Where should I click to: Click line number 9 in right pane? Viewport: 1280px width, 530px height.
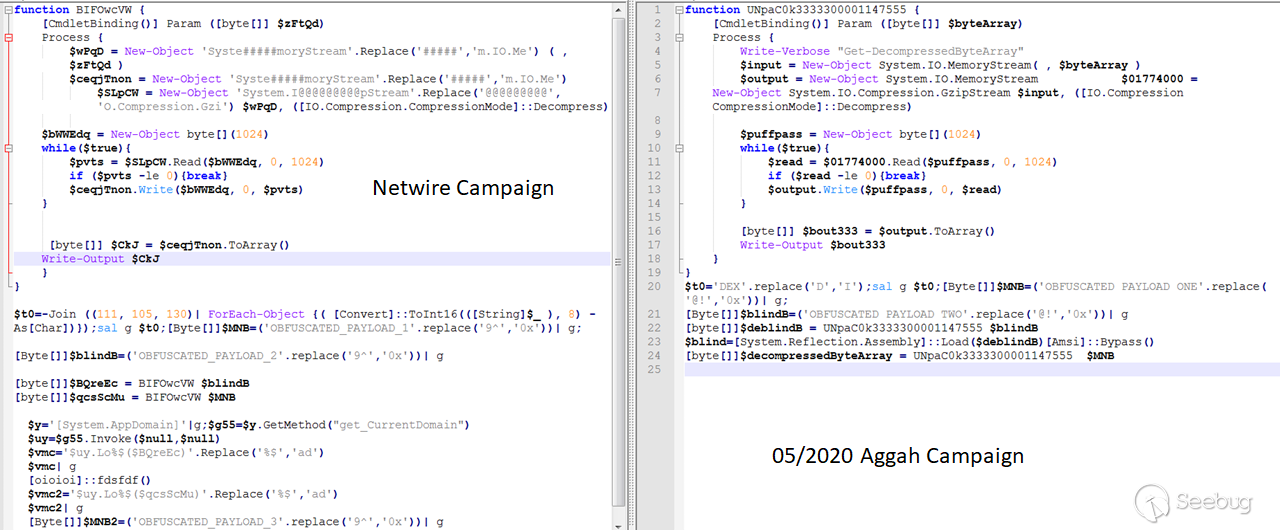coord(656,134)
